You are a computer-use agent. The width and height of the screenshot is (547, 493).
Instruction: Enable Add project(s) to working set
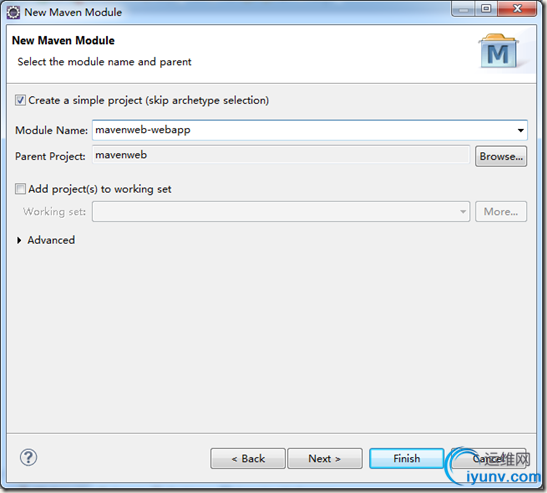20,189
